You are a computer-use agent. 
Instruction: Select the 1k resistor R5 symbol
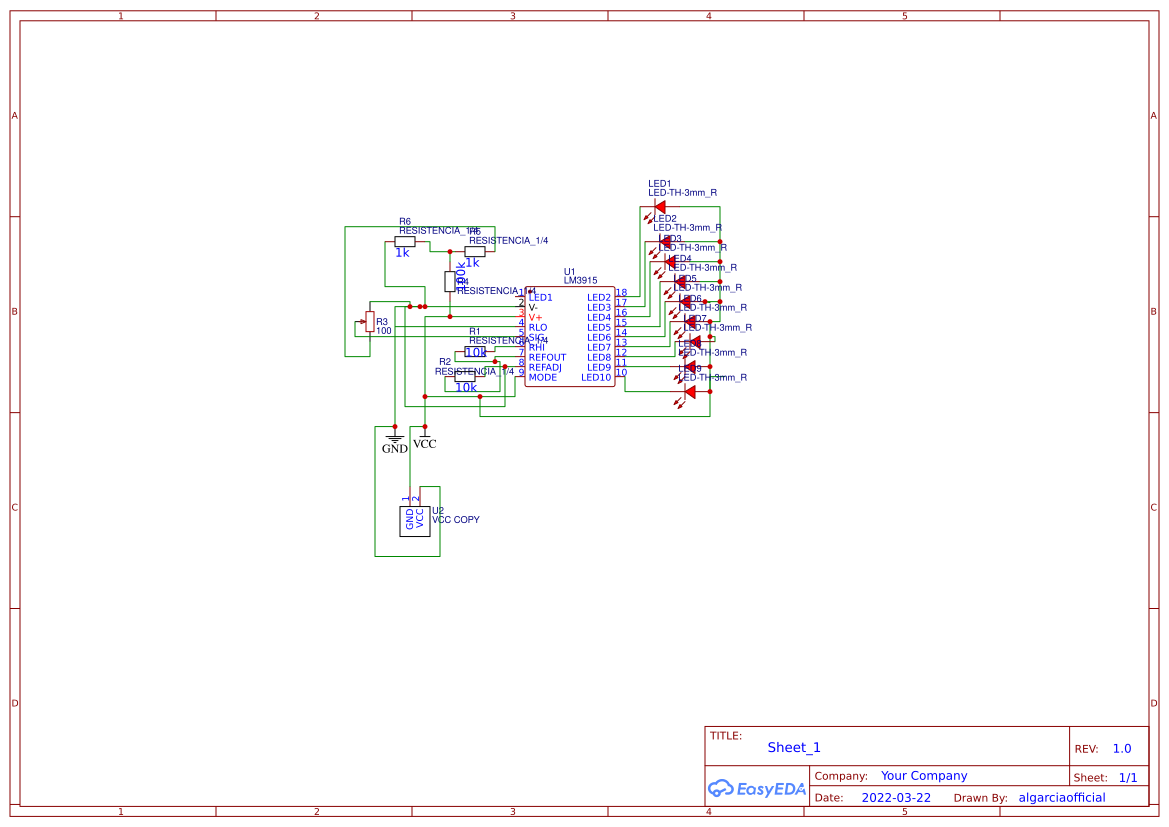[475, 252]
